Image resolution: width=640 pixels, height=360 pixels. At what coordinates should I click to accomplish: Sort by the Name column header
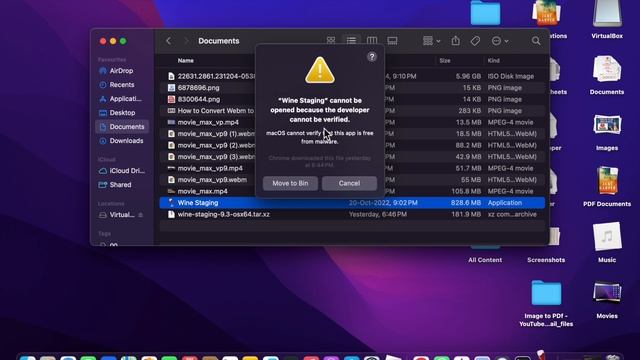click(185, 60)
